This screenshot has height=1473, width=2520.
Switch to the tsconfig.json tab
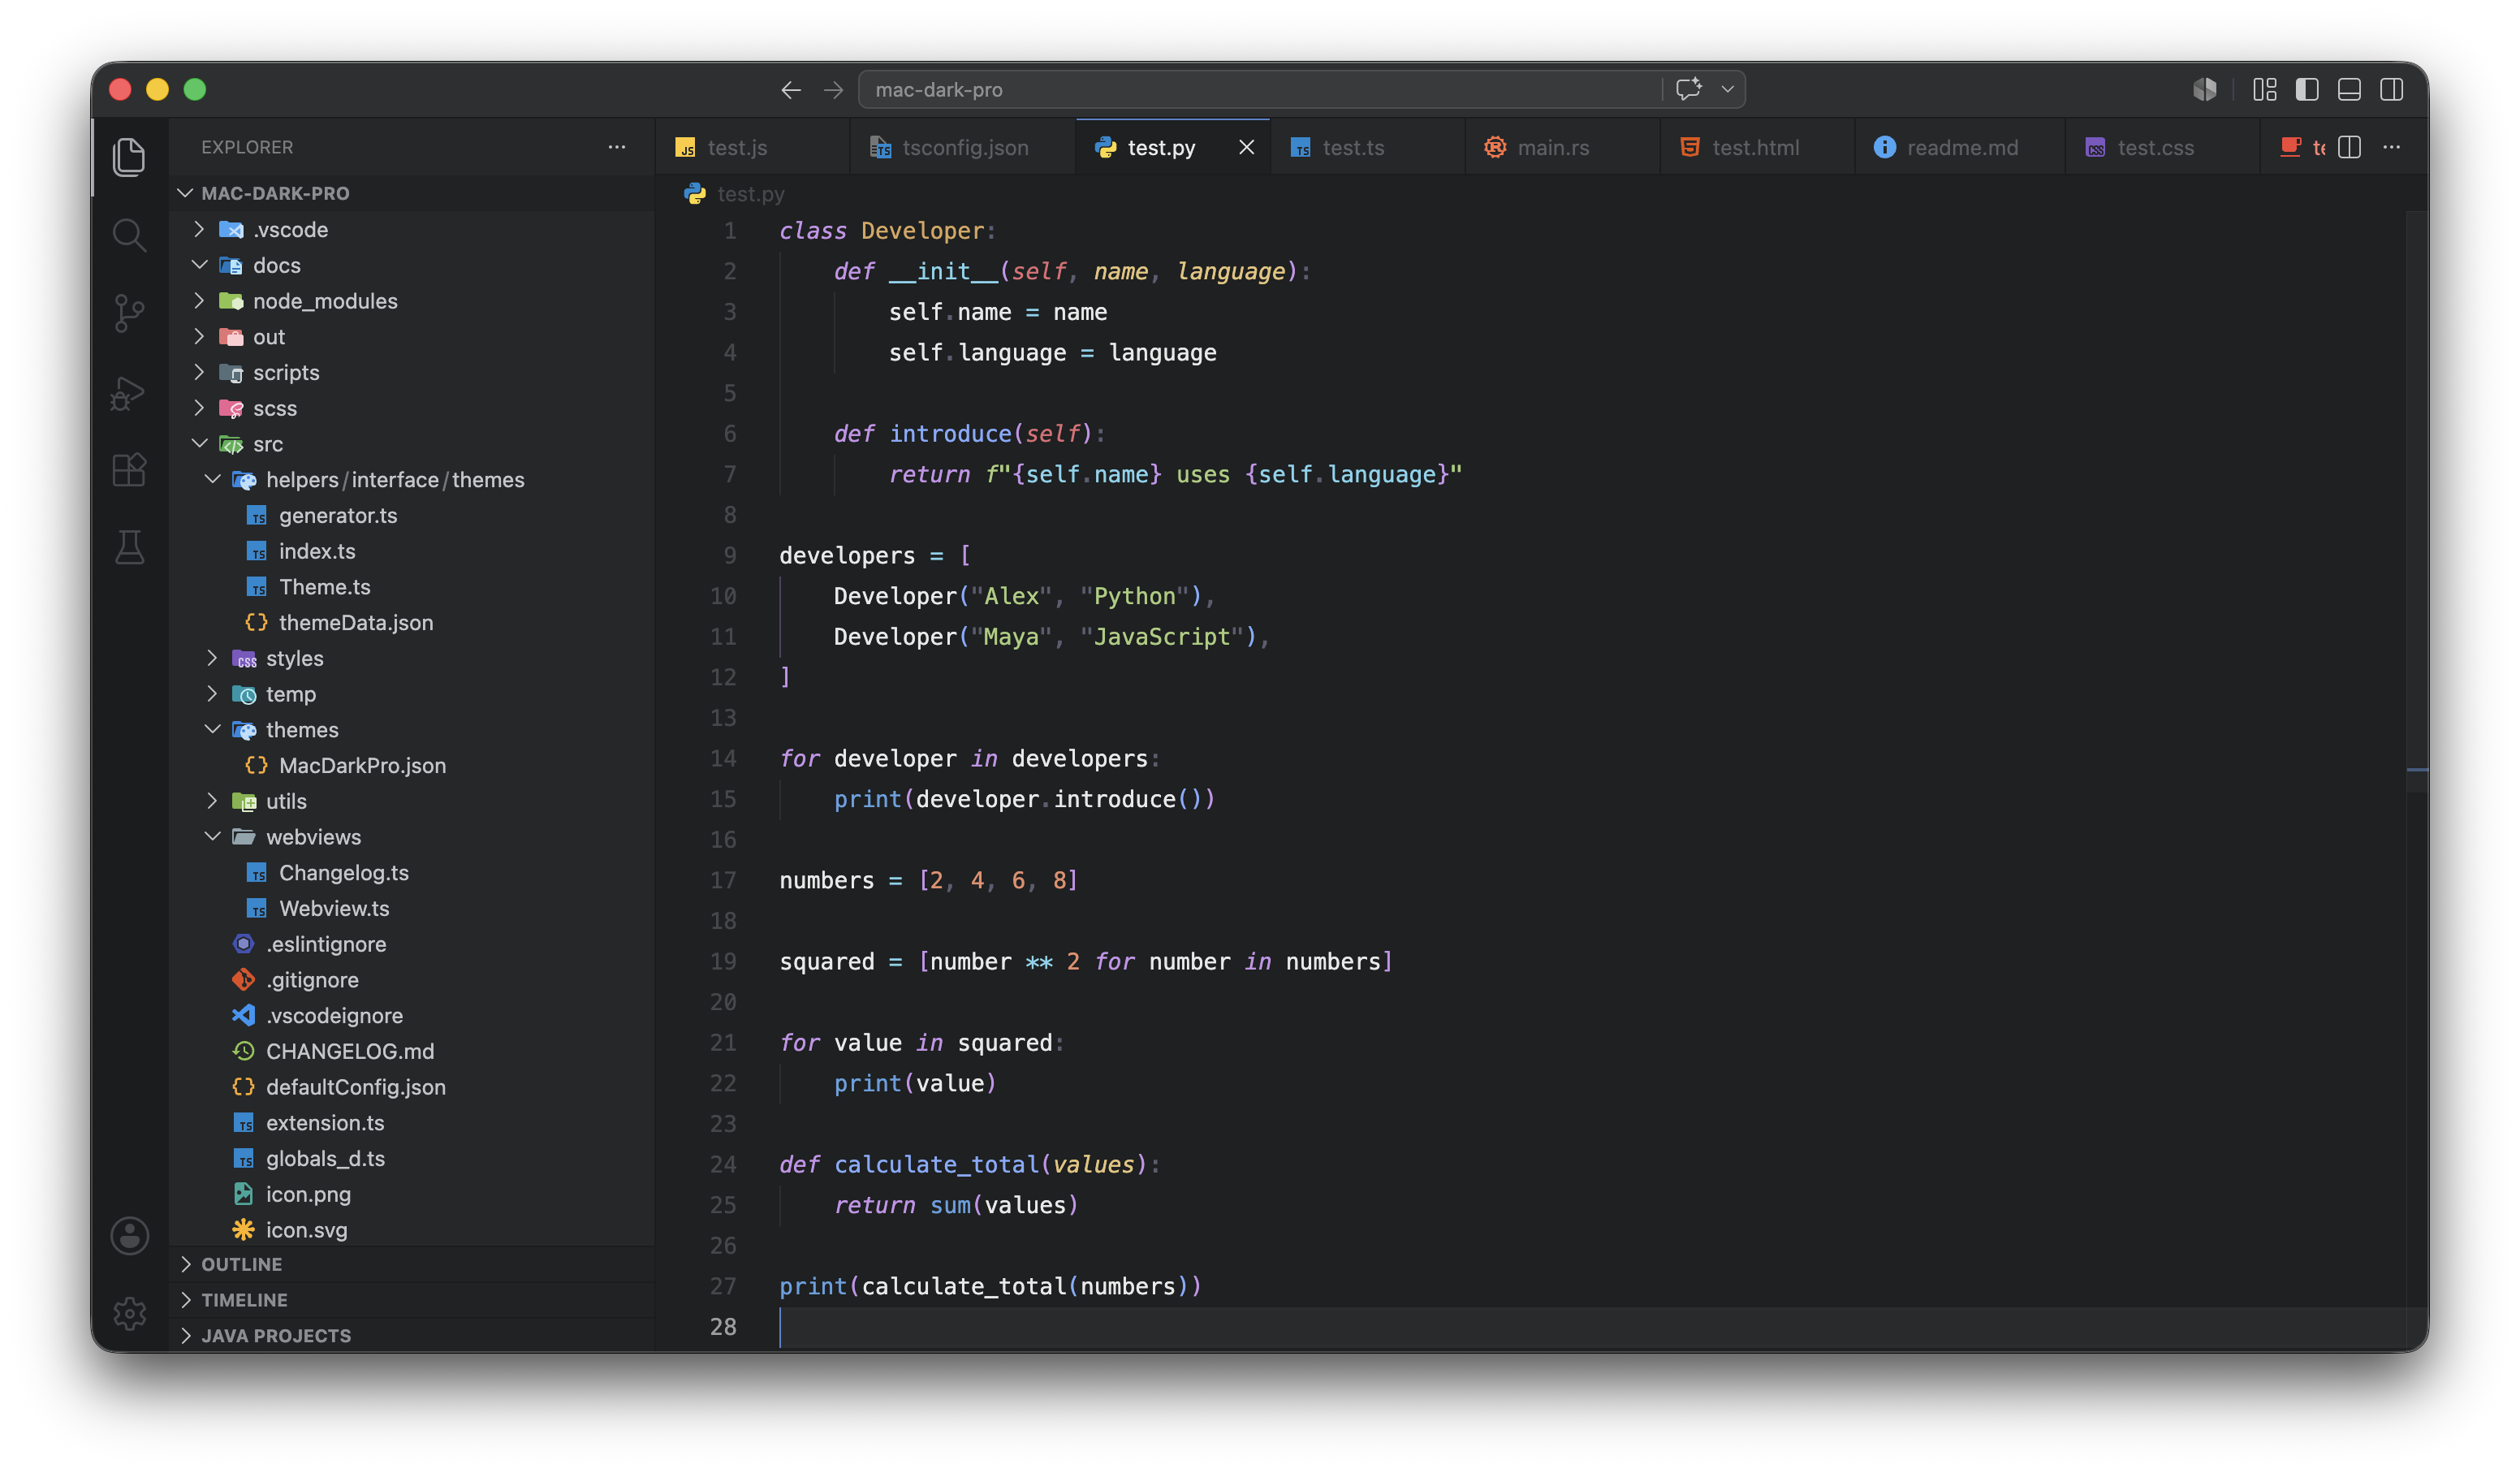(962, 147)
